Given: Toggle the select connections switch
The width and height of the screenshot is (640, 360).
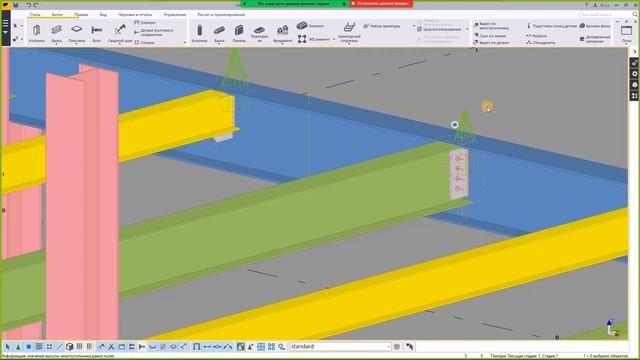Looking at the screenshot, I should coord(18,347).
